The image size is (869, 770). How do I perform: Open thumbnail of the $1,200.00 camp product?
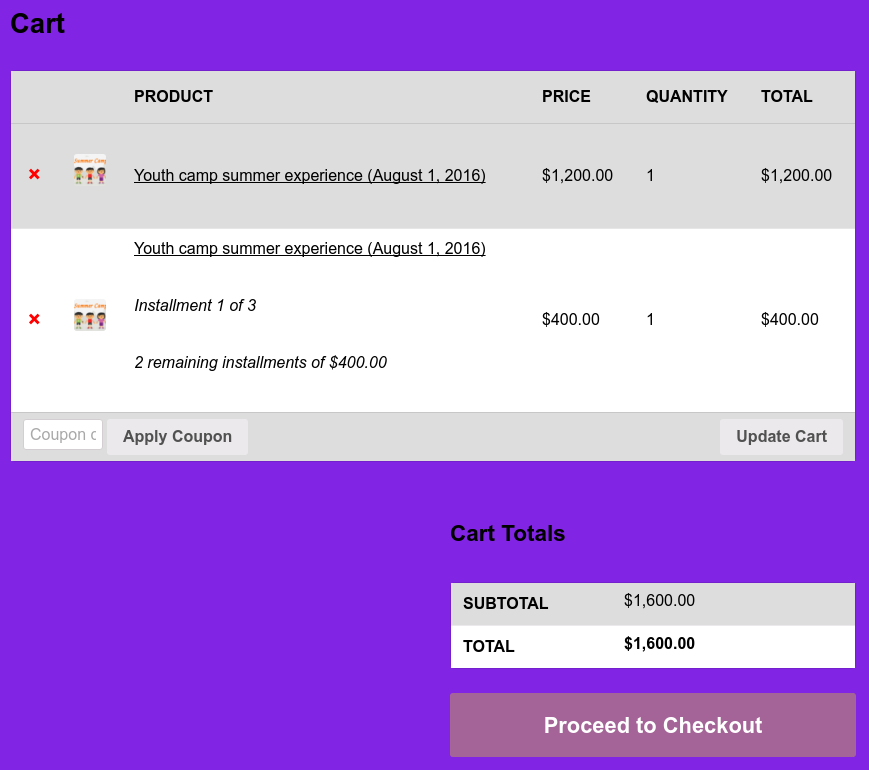coord(90,170)
